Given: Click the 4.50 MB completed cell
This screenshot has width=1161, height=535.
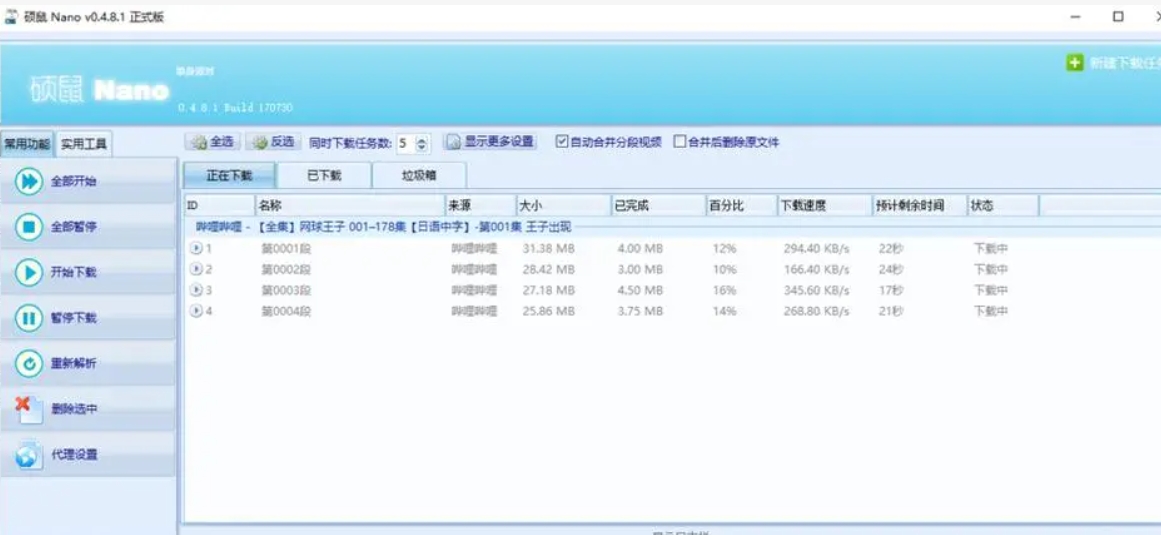Looking at the screenshot, I should coord(640,290).
